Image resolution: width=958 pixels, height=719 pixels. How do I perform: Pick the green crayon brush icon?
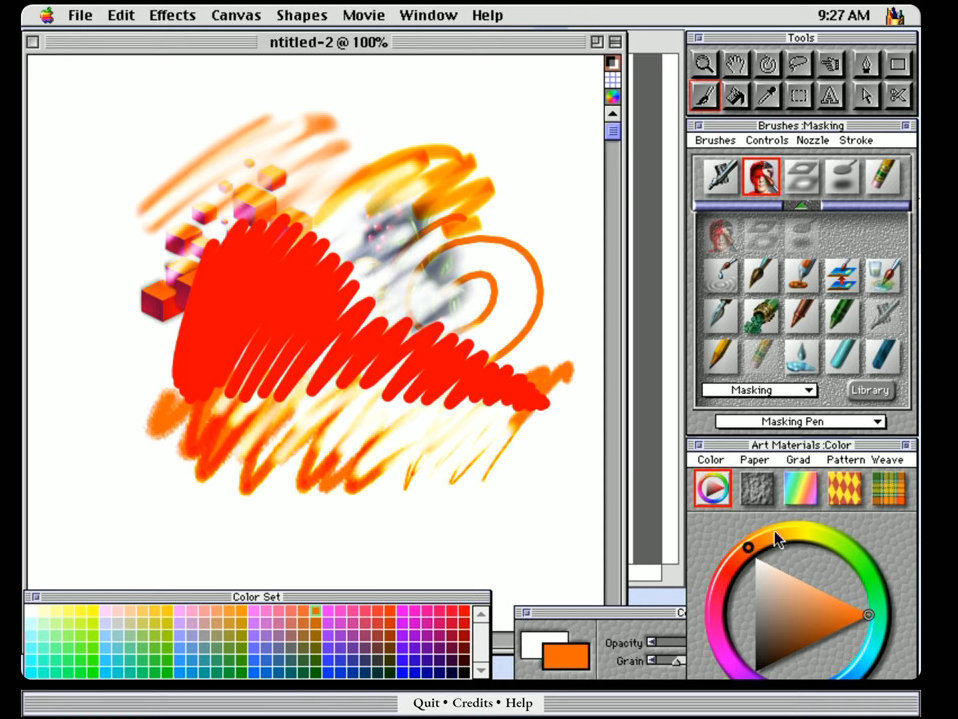[x=842, y=315]
